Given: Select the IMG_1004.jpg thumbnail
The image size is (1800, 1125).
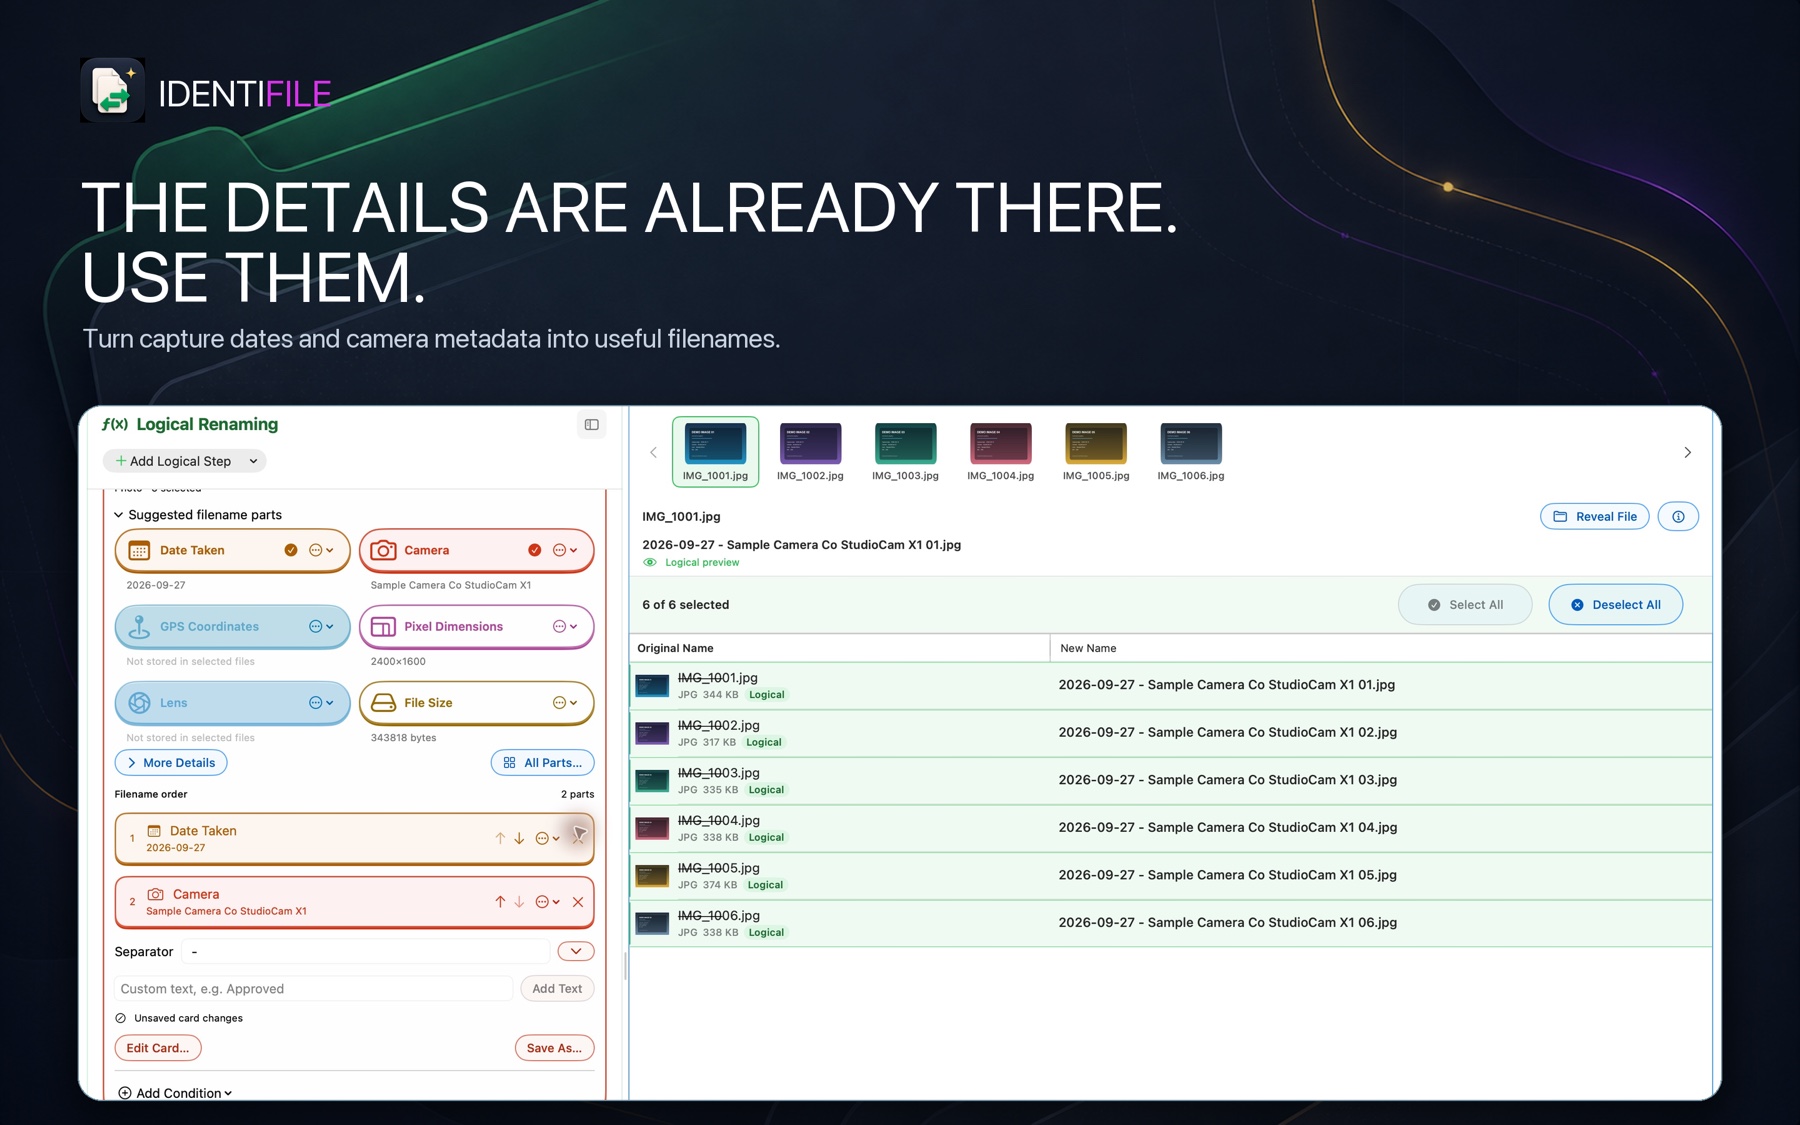Looking at the screenshot, I should [x=1000, y=452].
